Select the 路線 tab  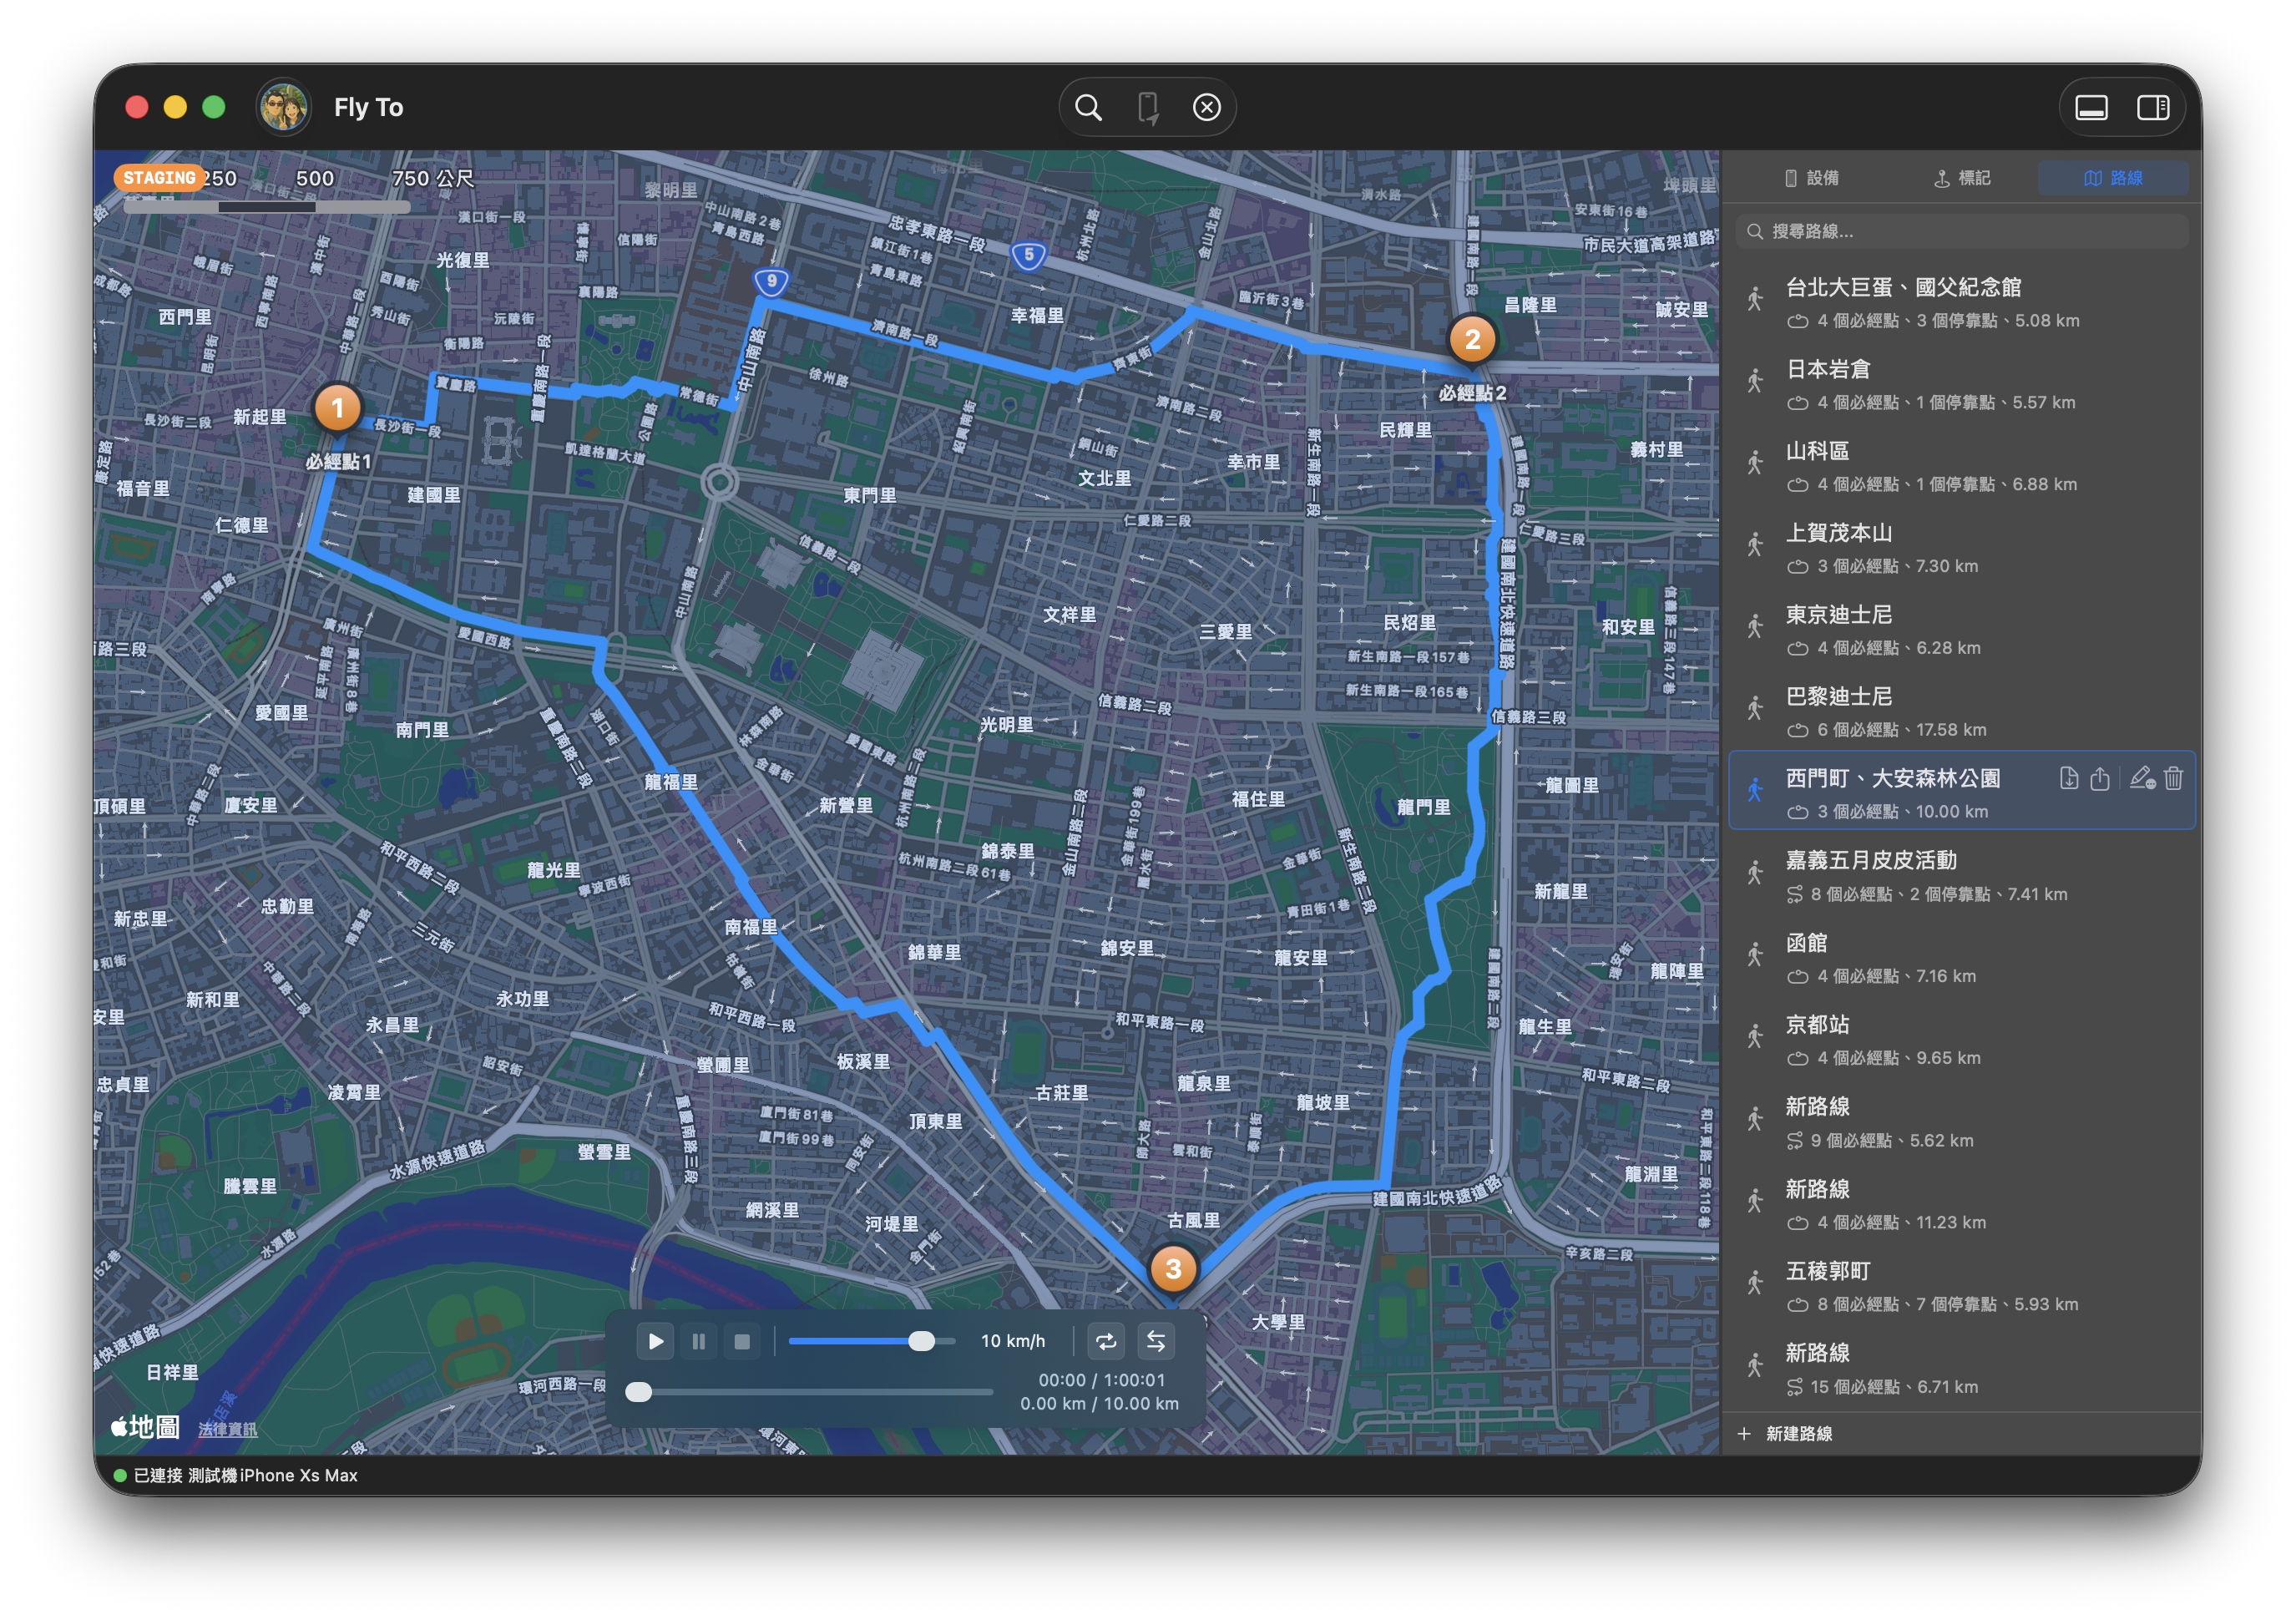pyautogui.click(x=2113, y=178)
